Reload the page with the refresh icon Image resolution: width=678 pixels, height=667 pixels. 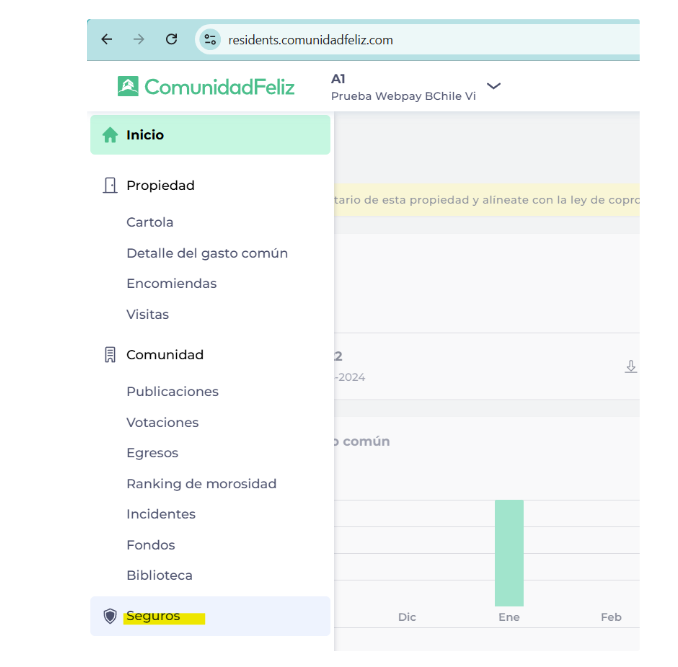coord(171,39)
